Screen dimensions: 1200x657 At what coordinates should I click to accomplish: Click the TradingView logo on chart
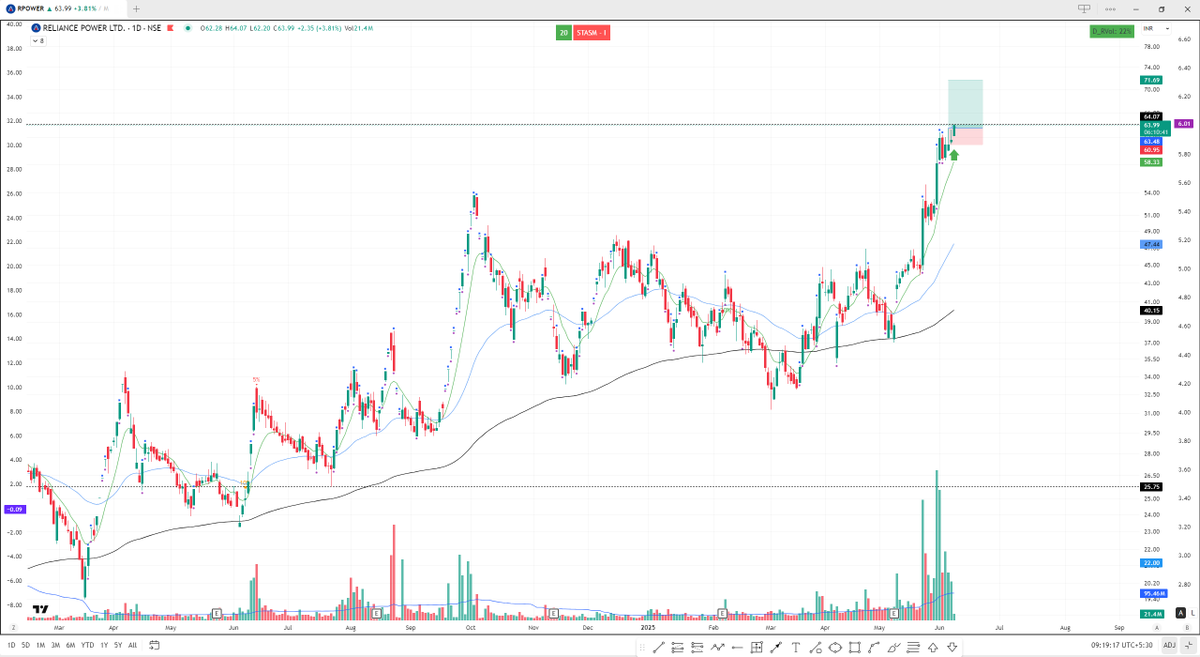[41, 609]
